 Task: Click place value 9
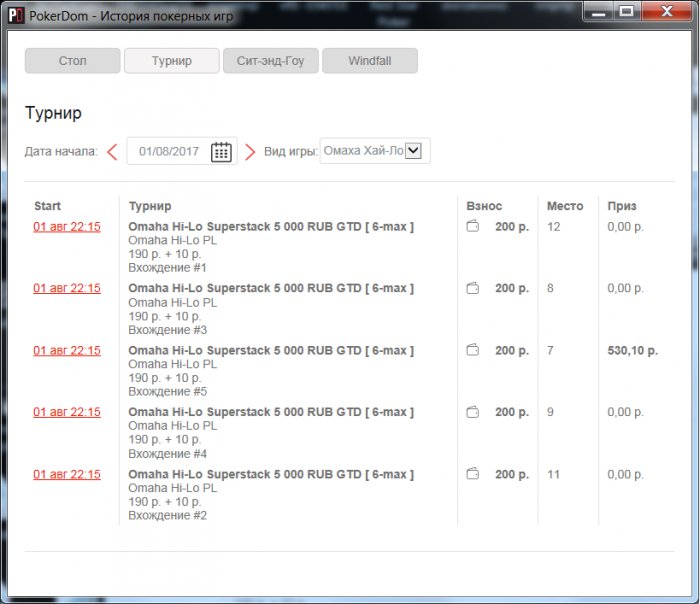(550, 412)
